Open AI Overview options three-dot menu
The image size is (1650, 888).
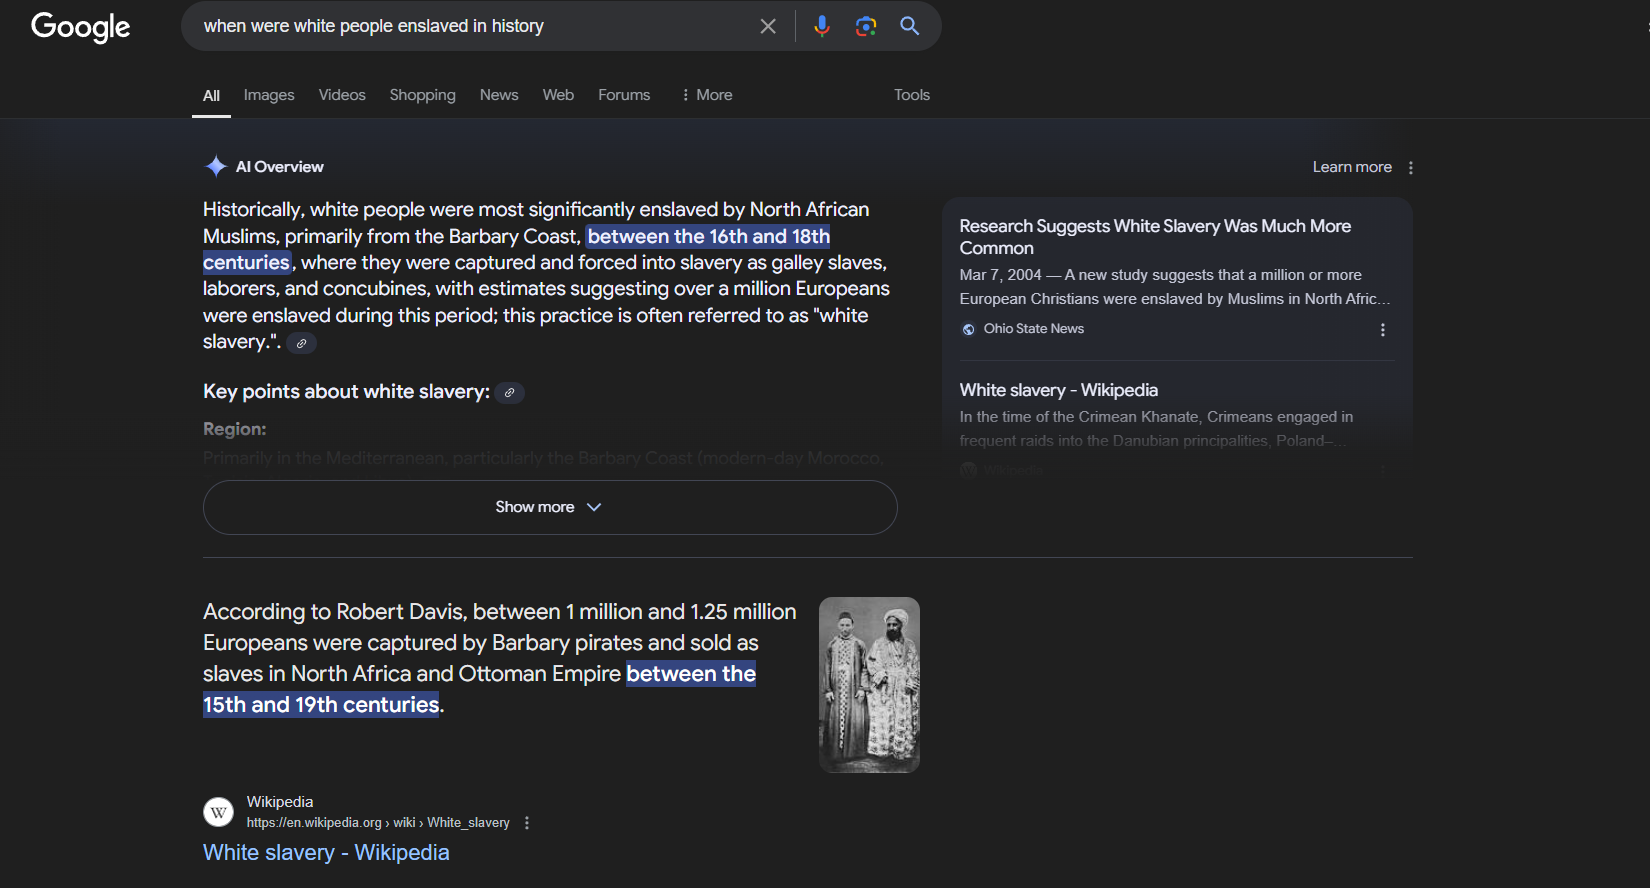coord(1410,168)
